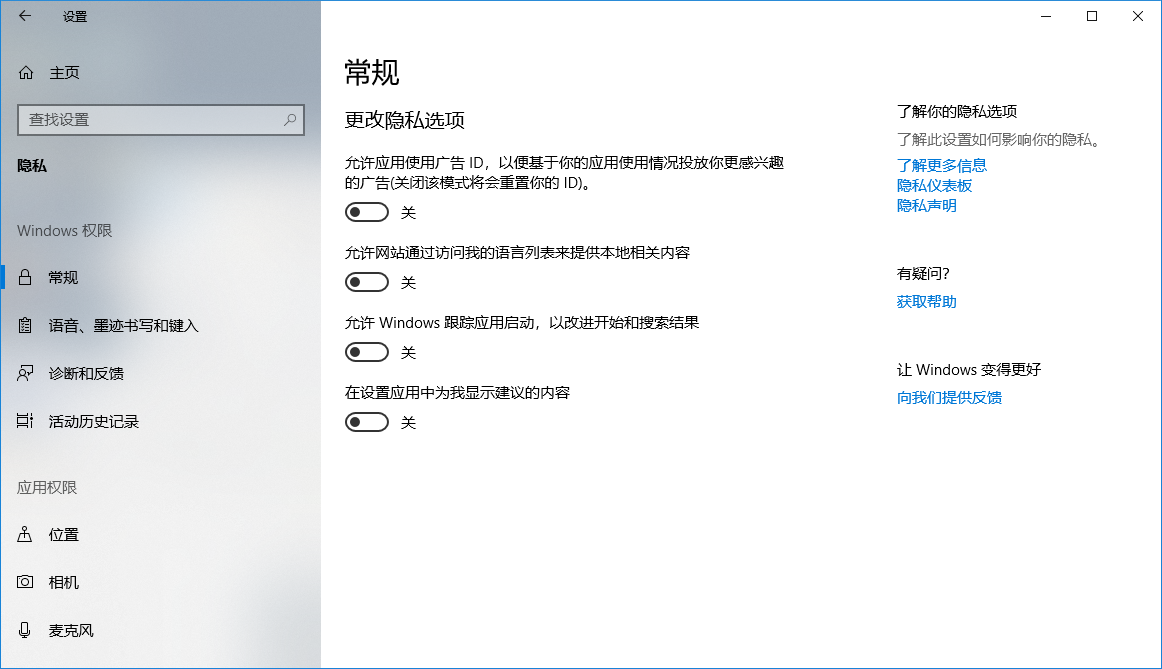The width and height of the screenshot is (1162, 669).
Task: Toggle Windows app launch tracking switch
Action: point(367,352)
